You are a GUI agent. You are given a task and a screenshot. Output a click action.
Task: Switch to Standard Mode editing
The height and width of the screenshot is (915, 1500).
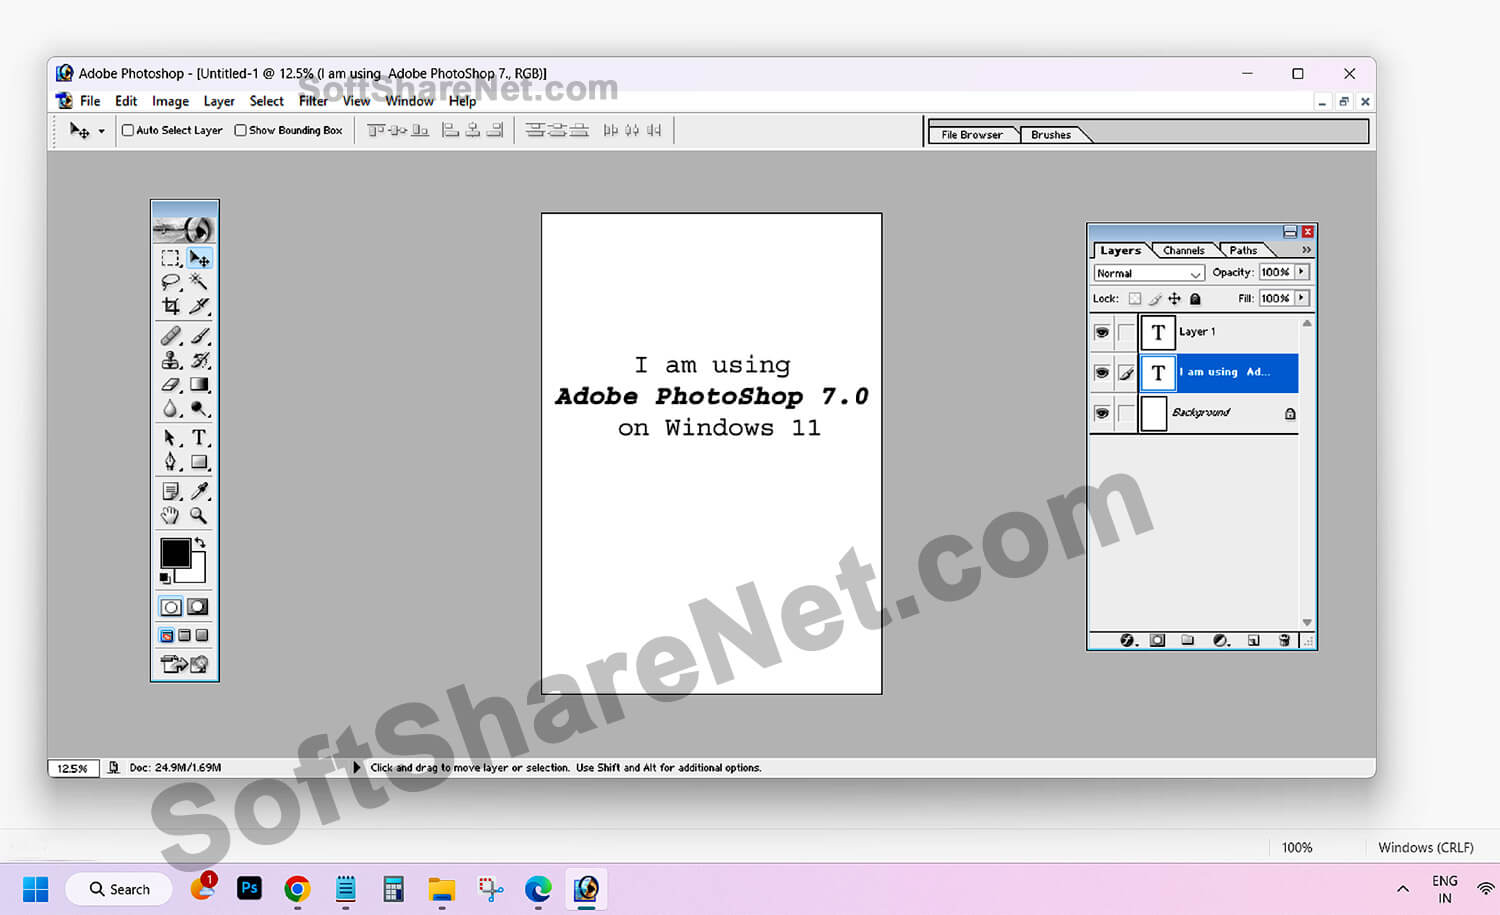tap(171, 607)
